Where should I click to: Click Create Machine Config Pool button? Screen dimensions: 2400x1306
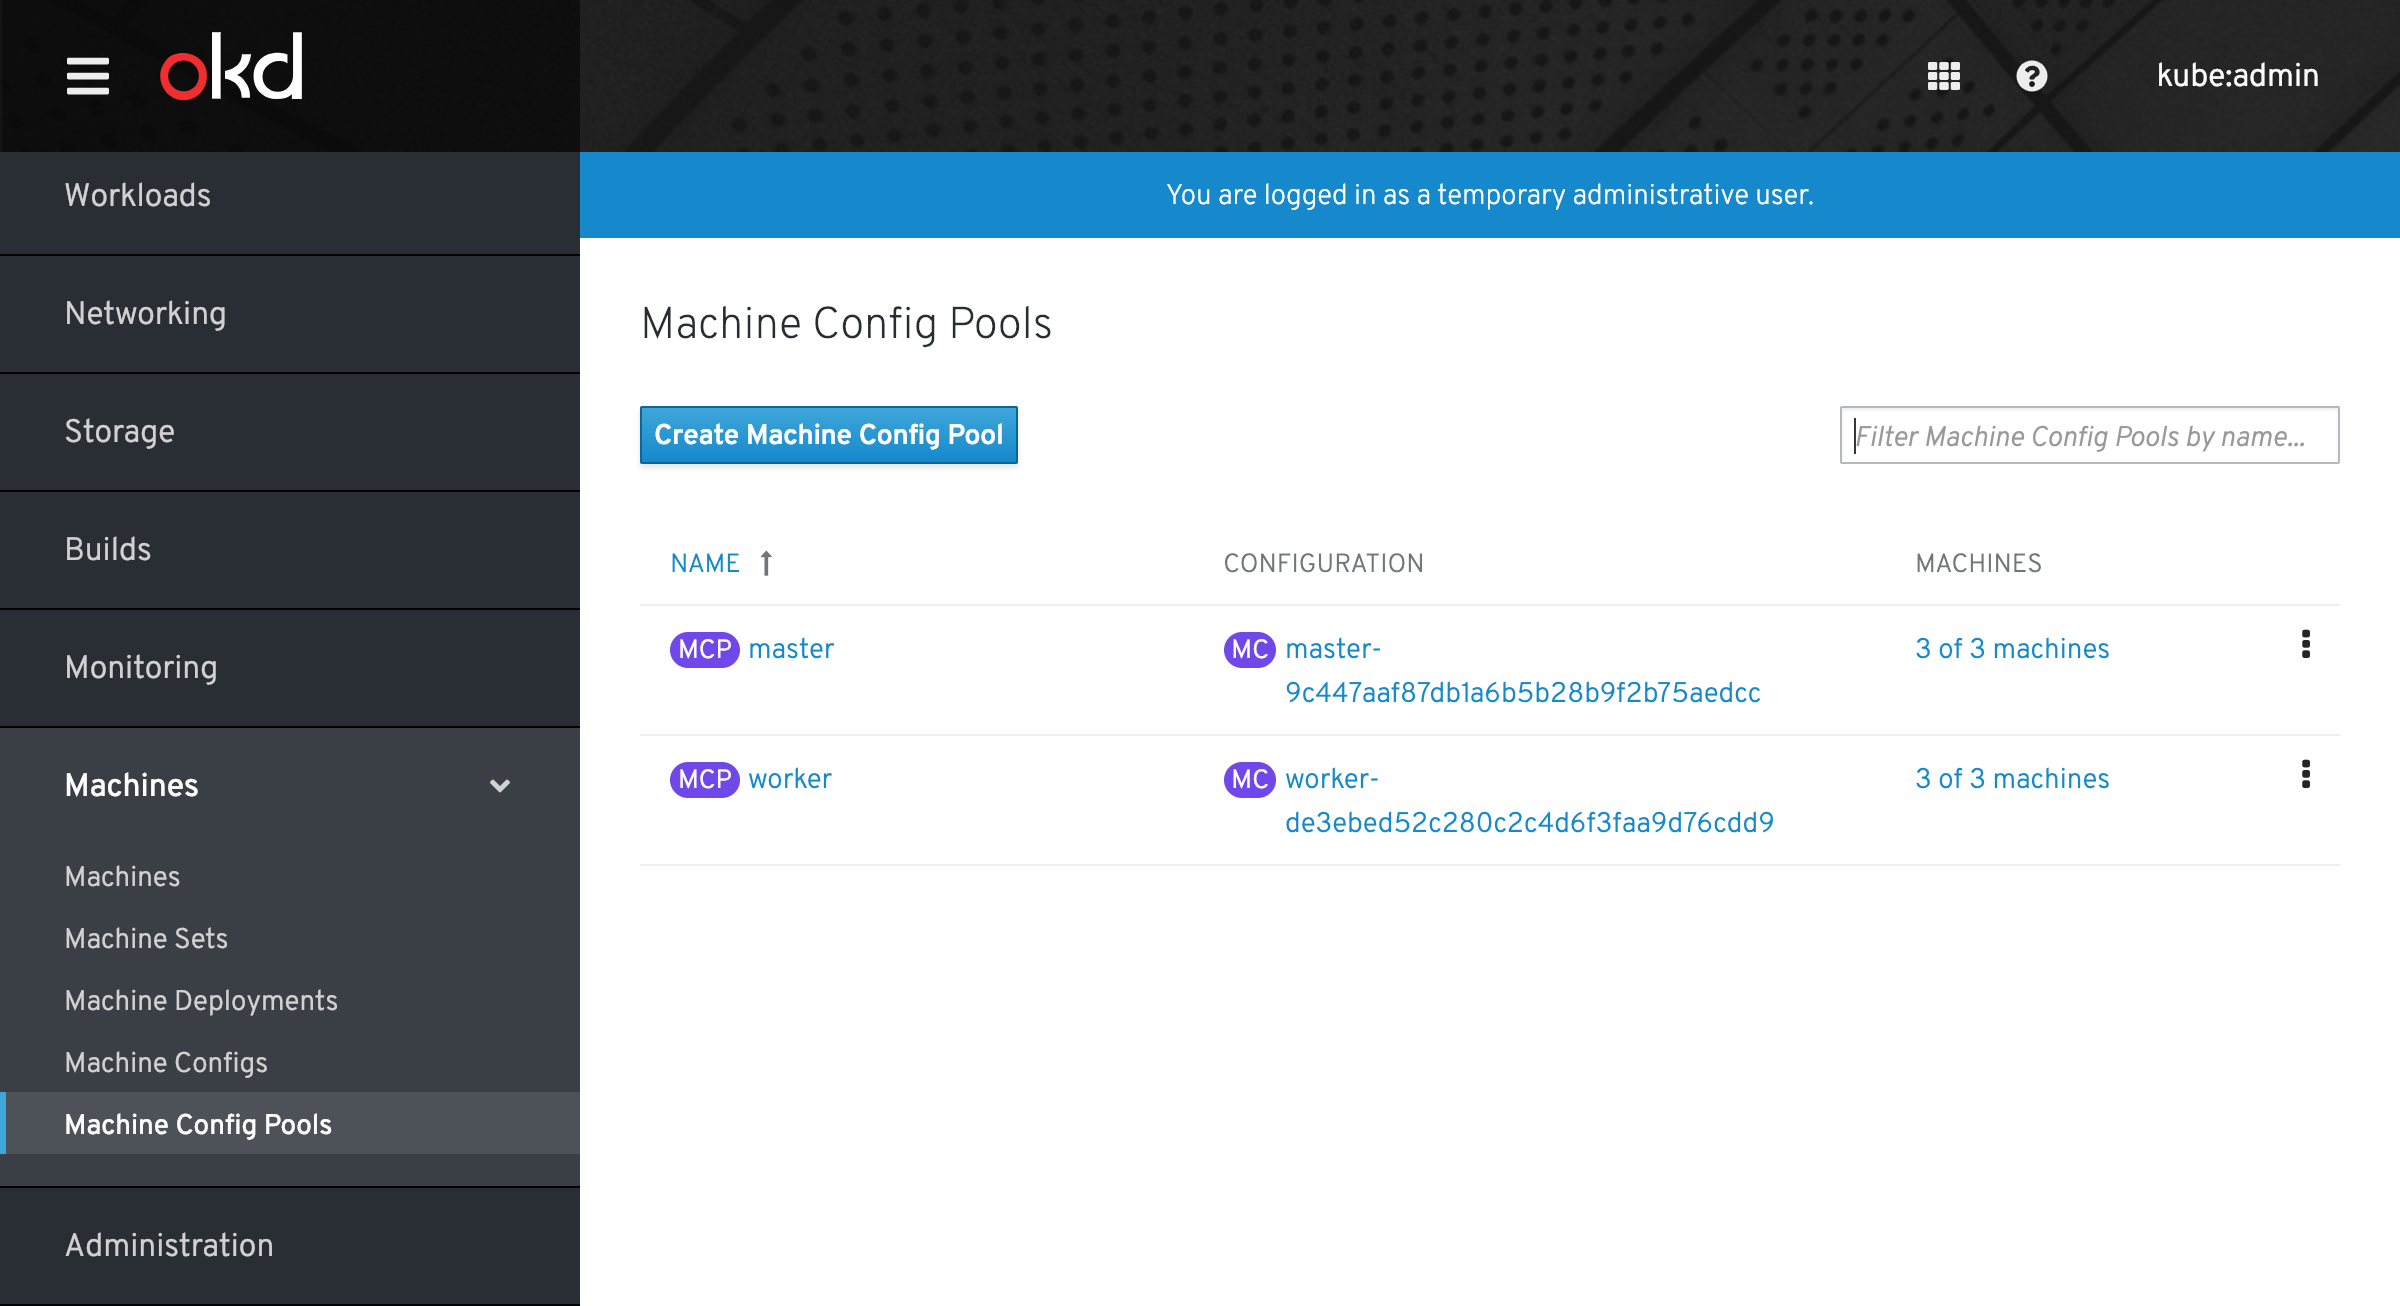tap(828, 435)
